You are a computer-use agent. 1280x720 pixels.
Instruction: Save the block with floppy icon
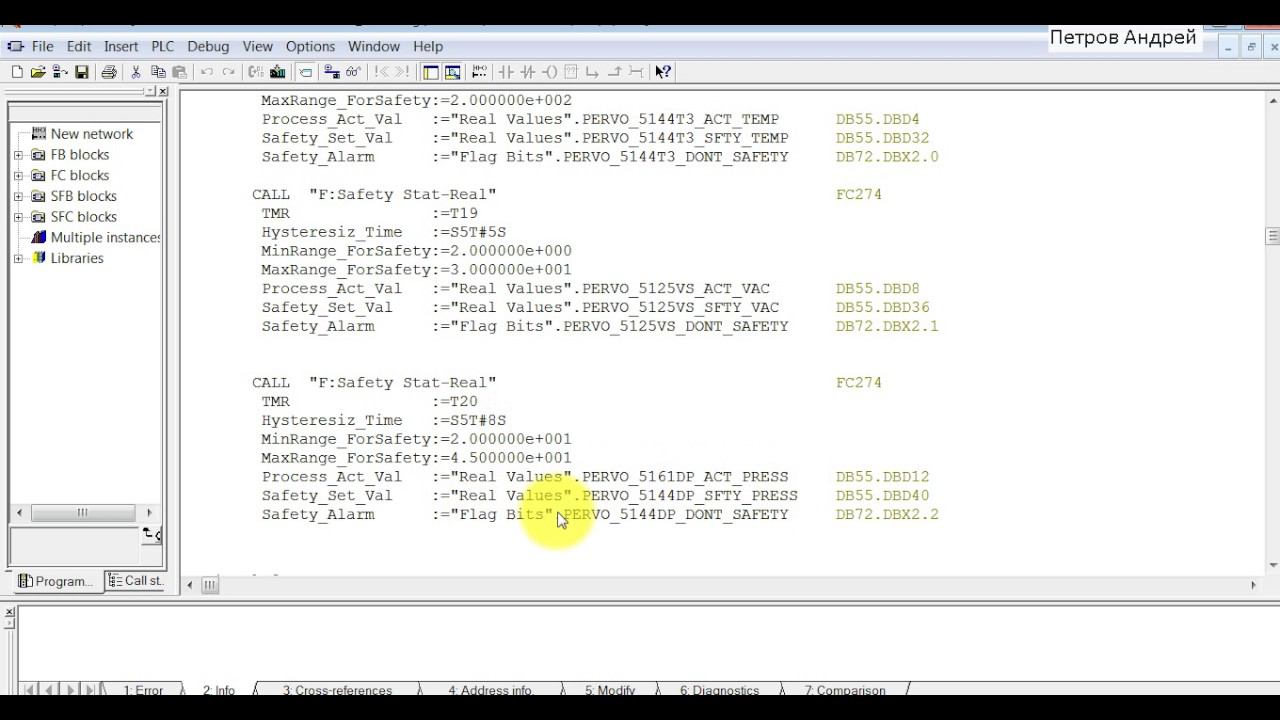point(82,72)
